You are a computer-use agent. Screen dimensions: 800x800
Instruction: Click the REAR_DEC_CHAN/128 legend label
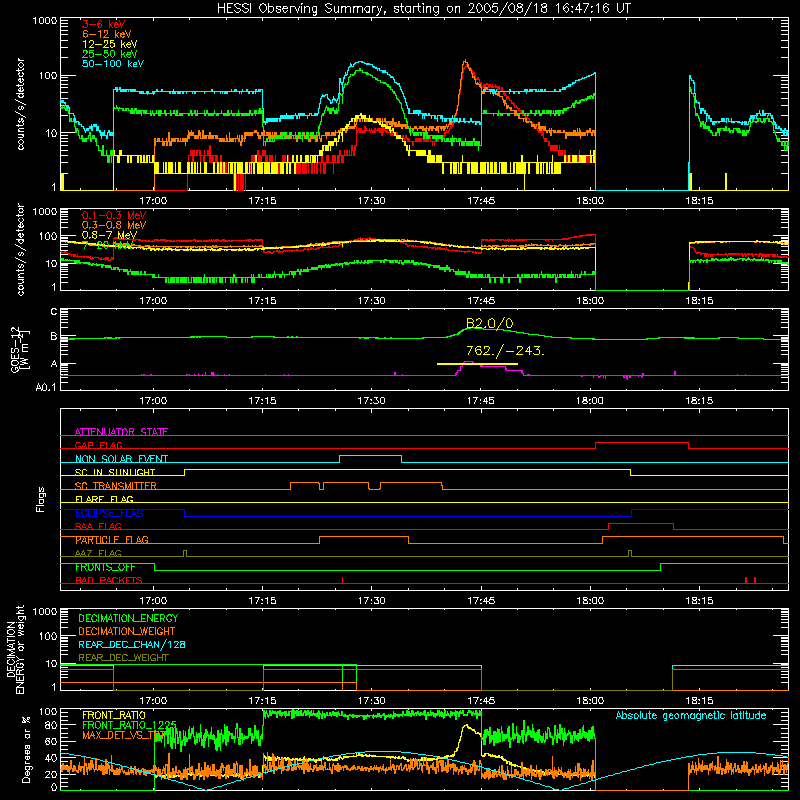point(132,644)
